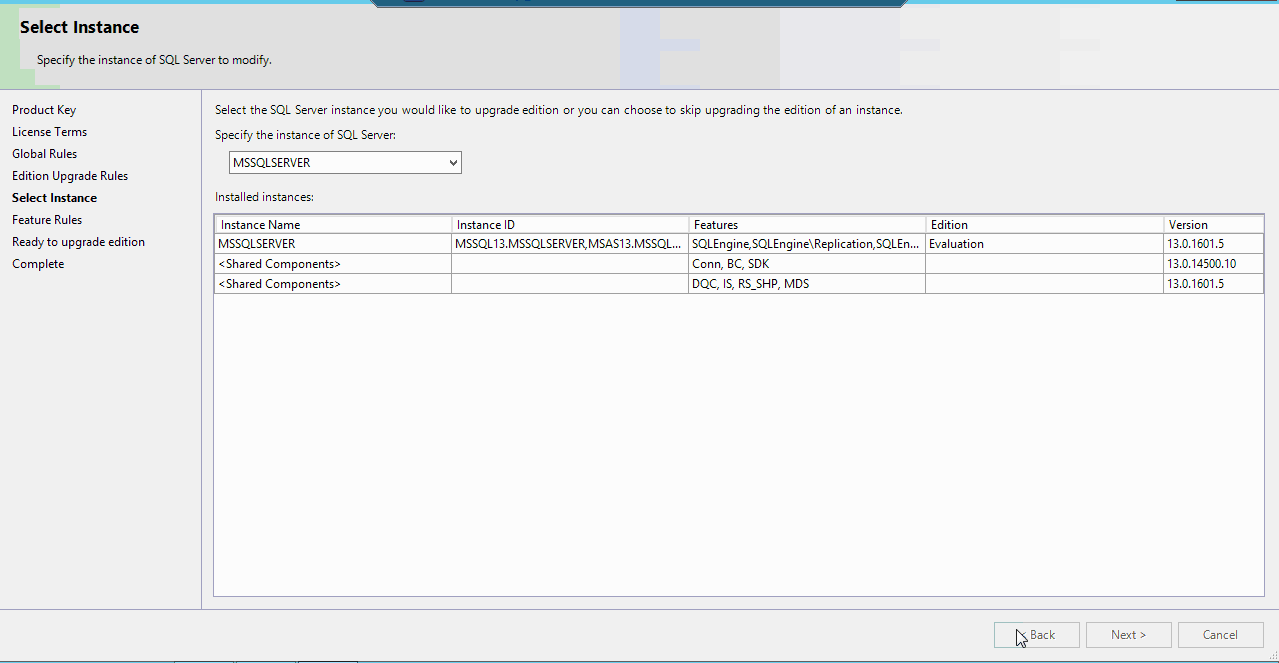Select the Feature Rules step
Viewport: 1279px width, 663px height.
47,220
